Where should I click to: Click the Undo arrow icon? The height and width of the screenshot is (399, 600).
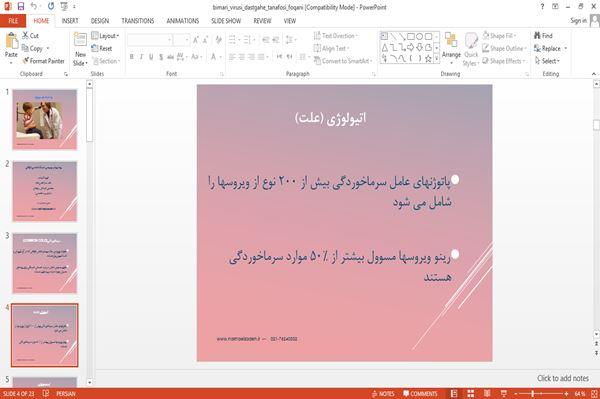tap(34, 6)
